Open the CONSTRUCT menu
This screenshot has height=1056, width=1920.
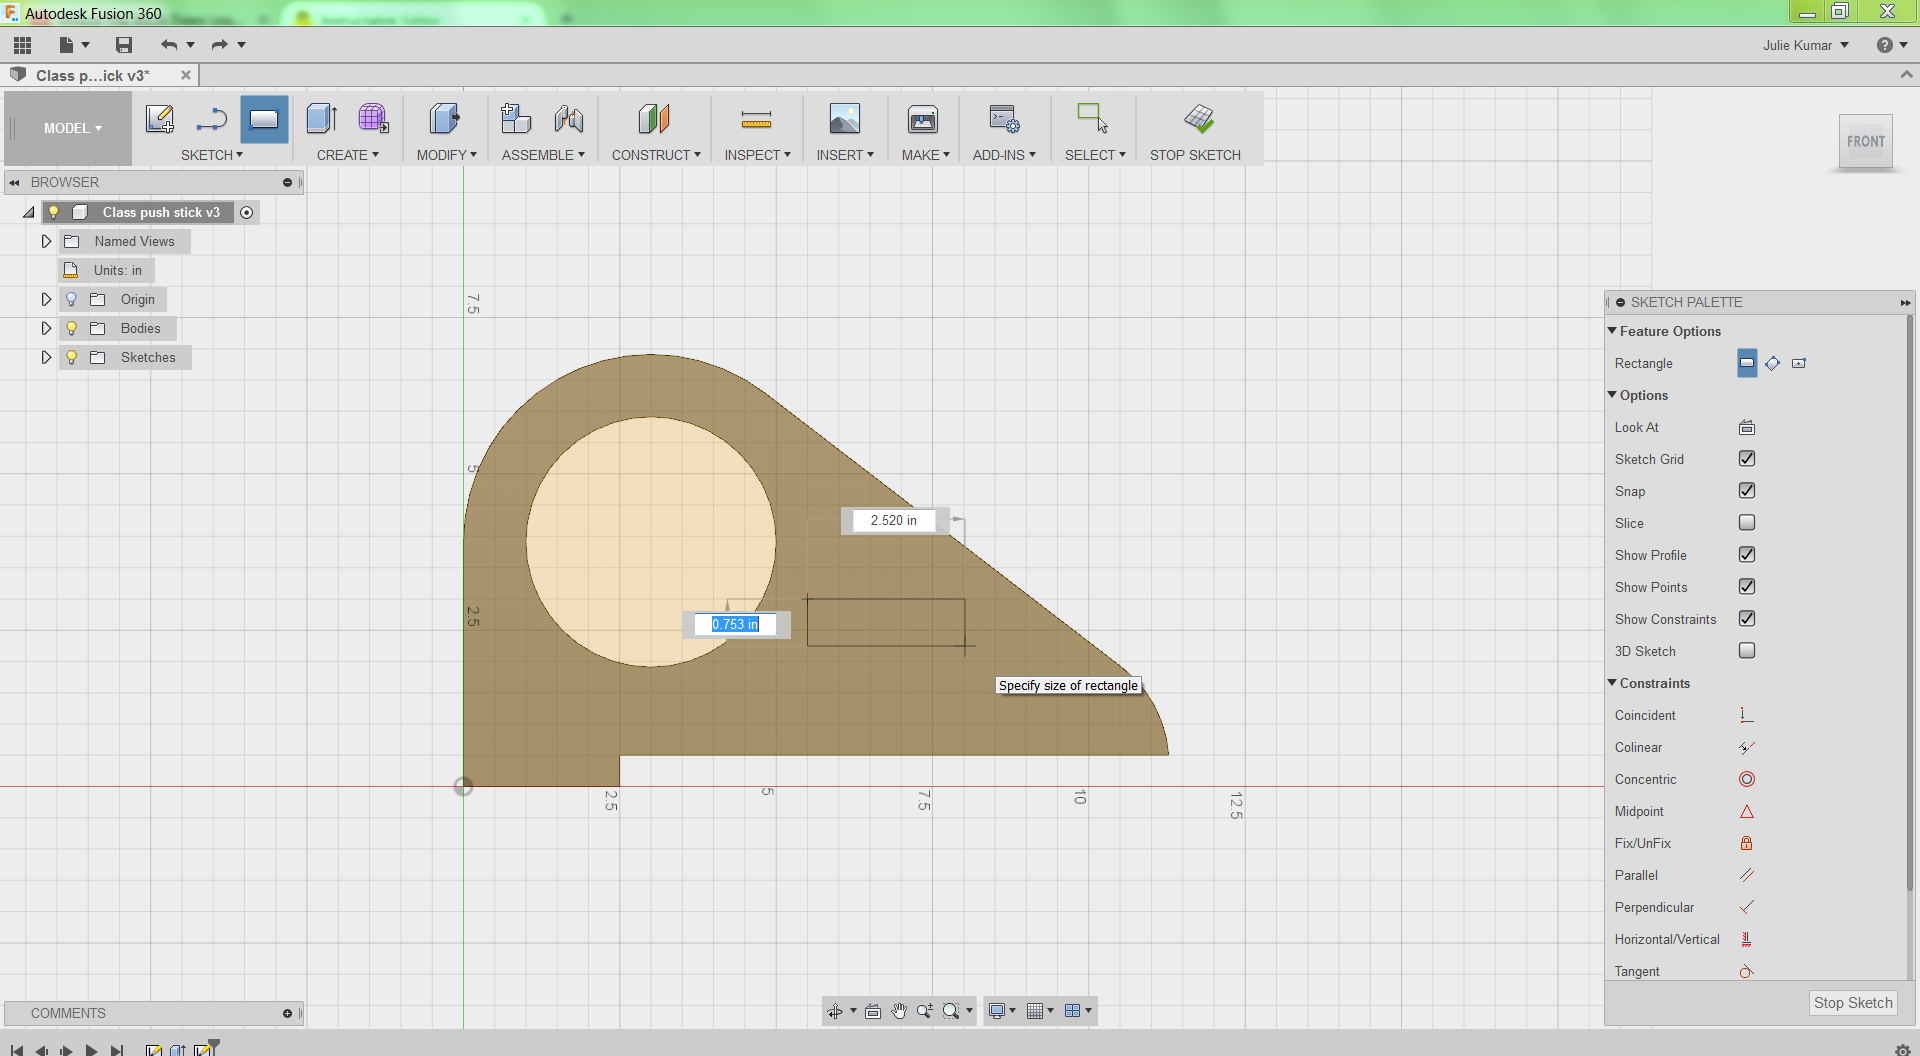coord(656,155)
